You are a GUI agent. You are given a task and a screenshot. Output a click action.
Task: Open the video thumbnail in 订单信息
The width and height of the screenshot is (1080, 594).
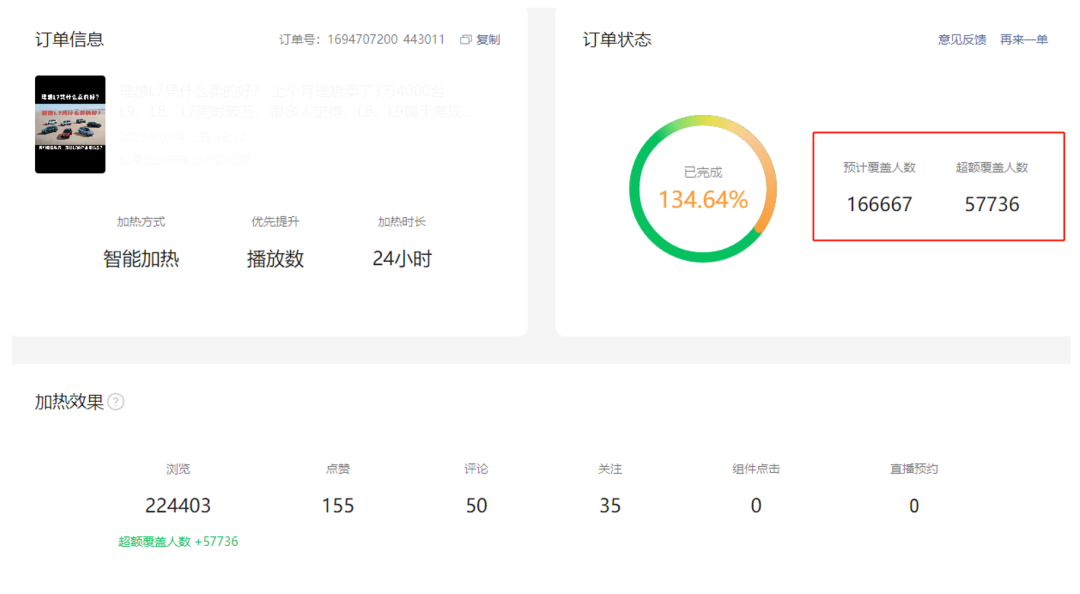point(70,124)
